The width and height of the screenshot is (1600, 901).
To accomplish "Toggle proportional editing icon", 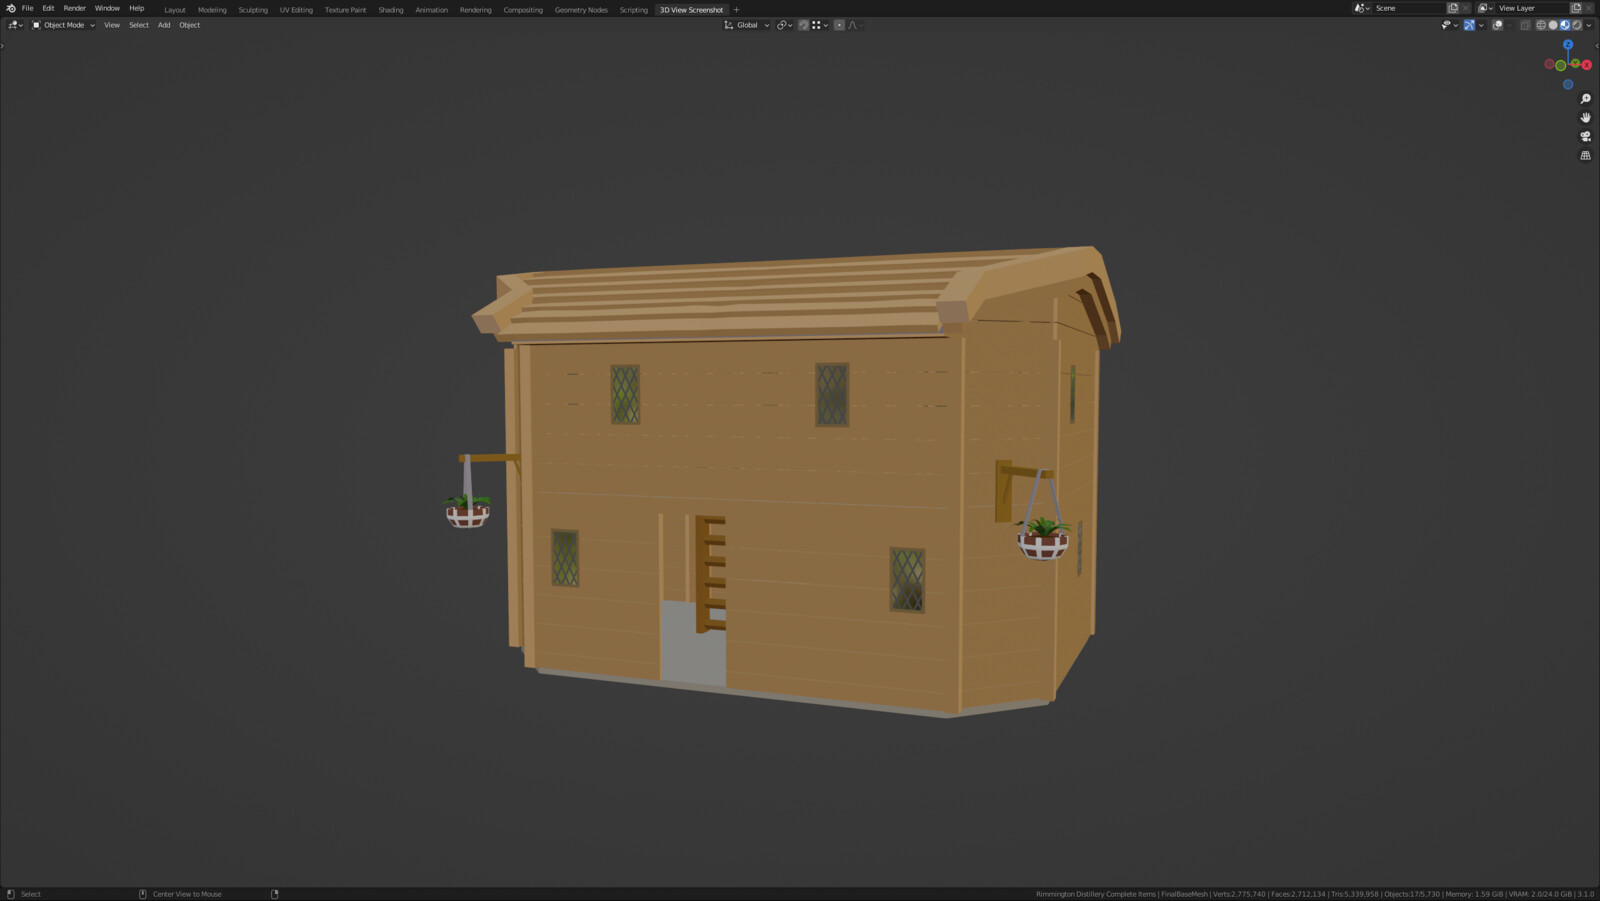I will pyautogui.click(x=839, y=25).
